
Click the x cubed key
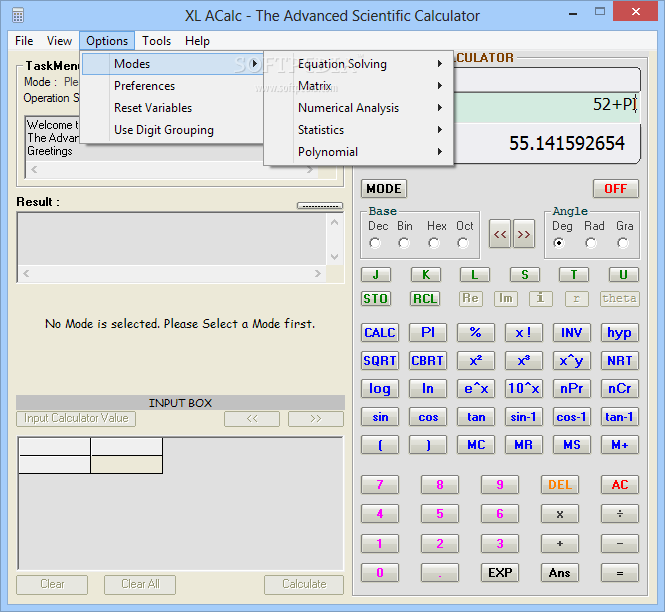click(x=523, y=360)
